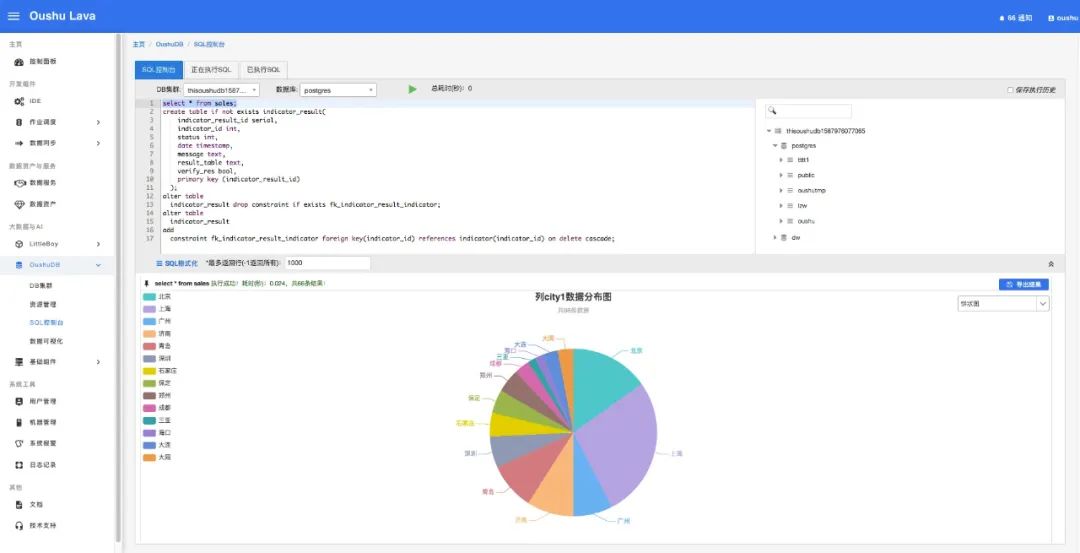
Task: Run the SQL with the green play button
Action: click(x=412, y=89)
